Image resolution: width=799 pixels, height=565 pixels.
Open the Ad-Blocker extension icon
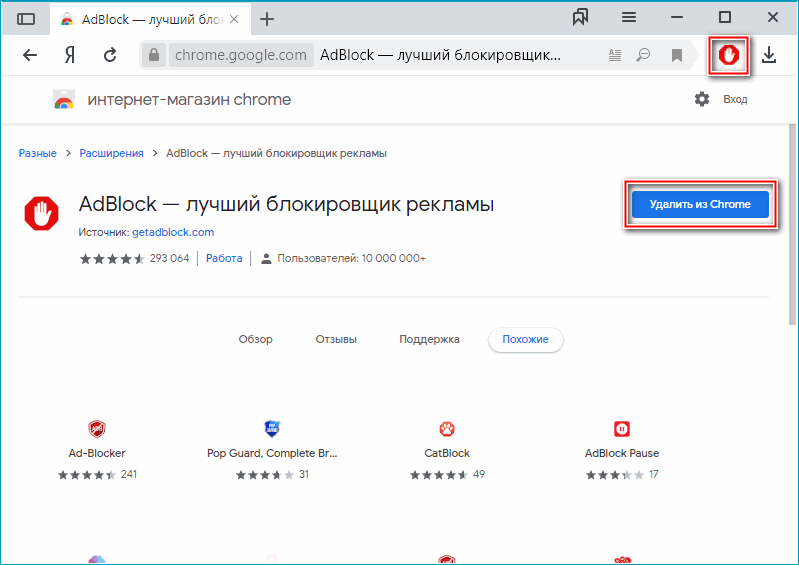click(x=97, y=429)
